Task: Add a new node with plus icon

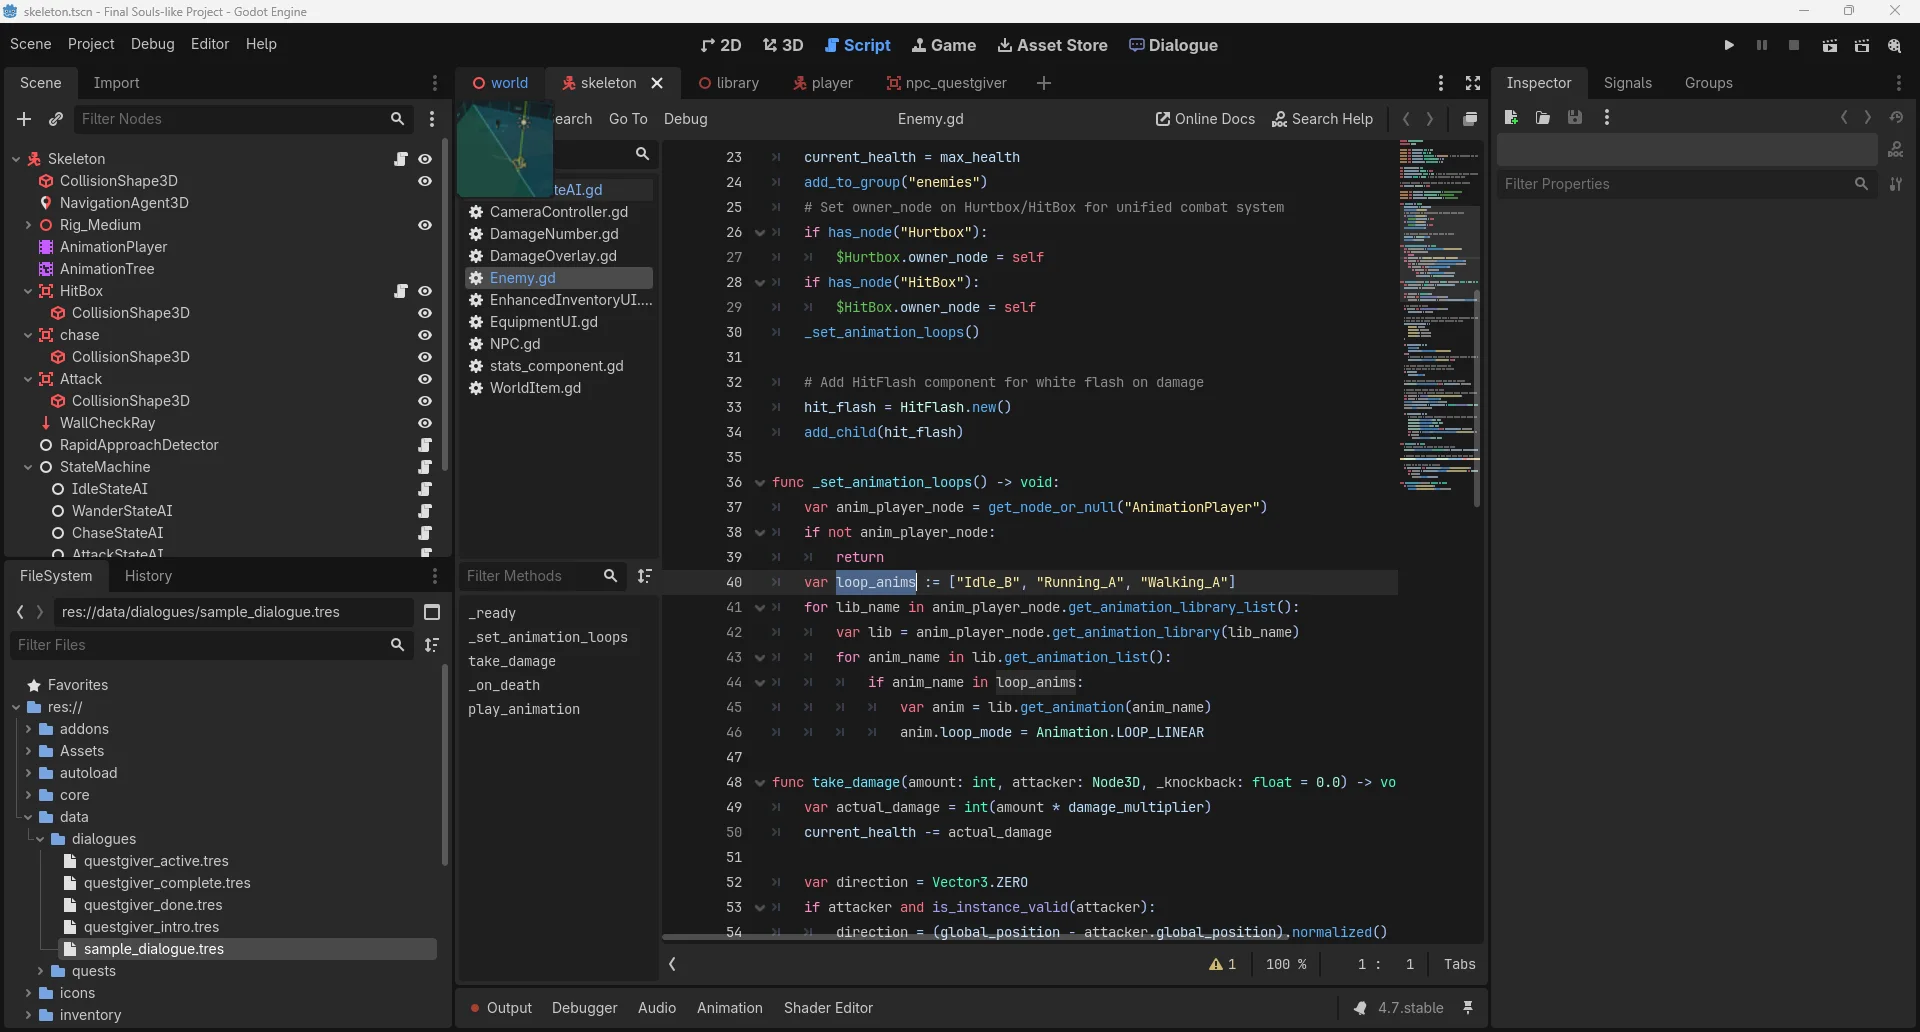Action: pyautogui.click(x=24, y=119)
